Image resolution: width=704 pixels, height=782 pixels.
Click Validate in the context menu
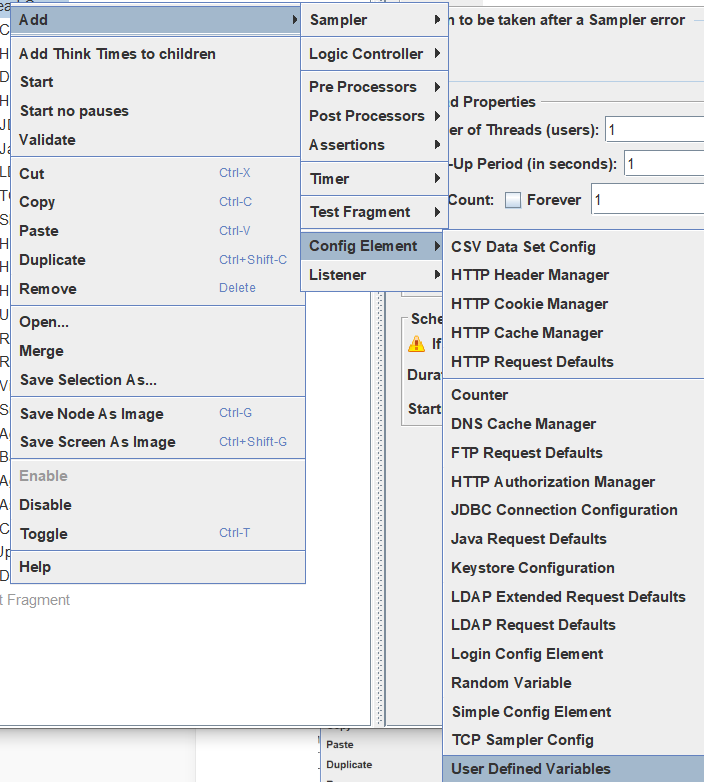[158, 140]
